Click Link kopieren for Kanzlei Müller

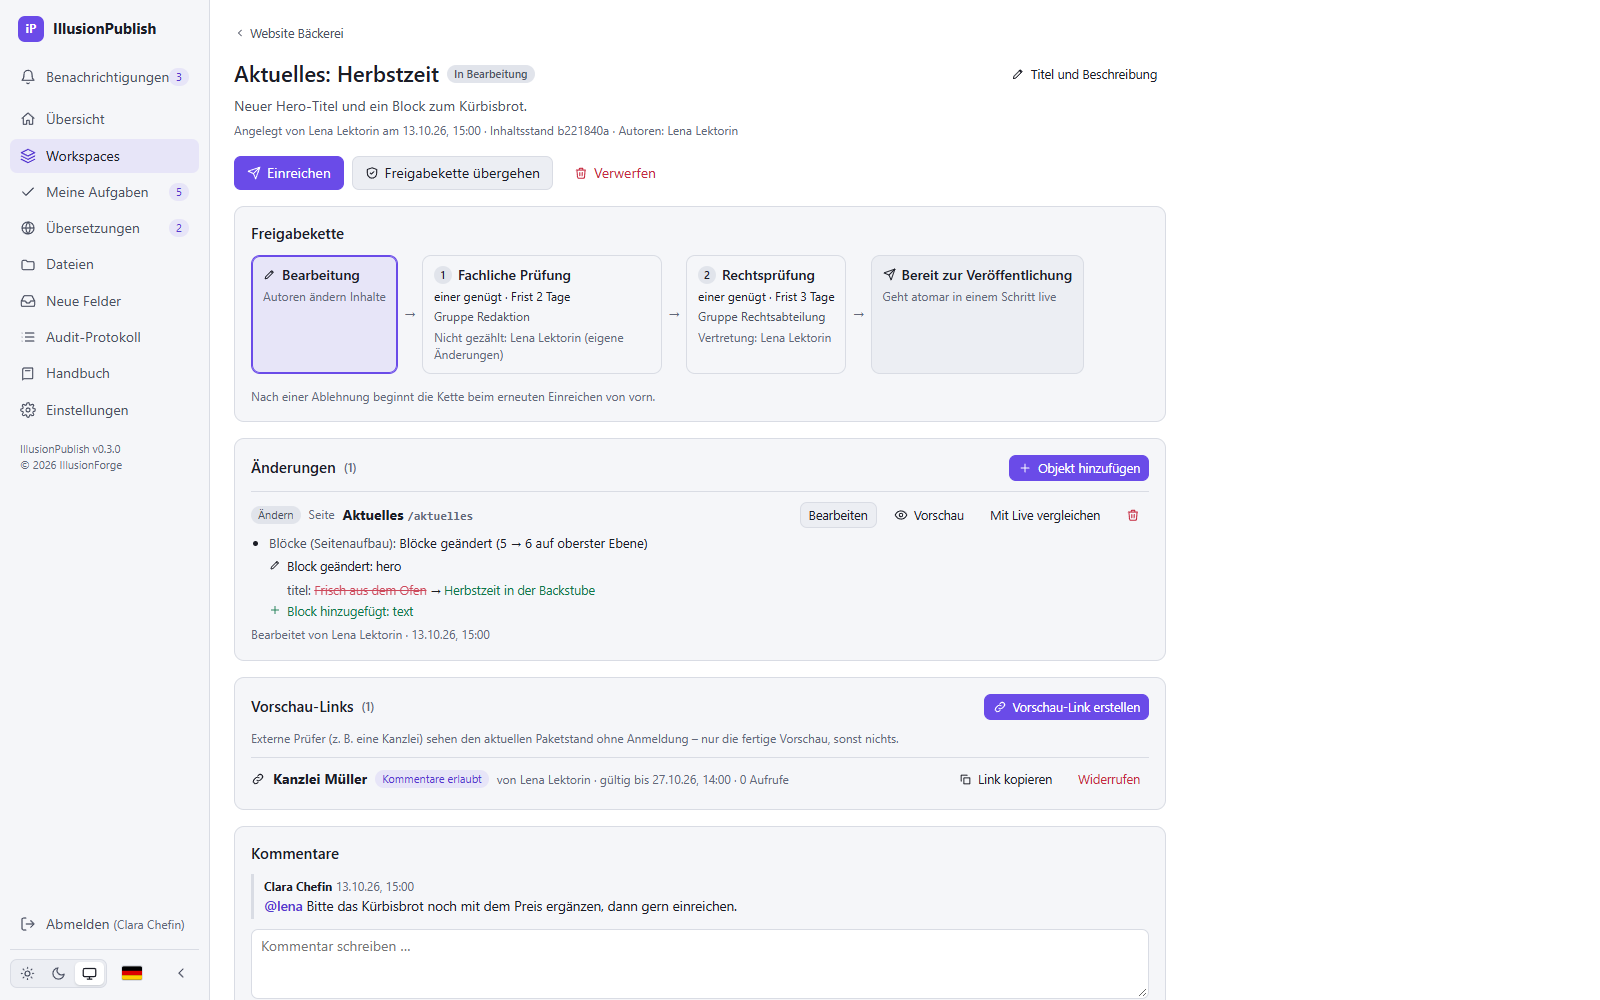(1006, 779)
